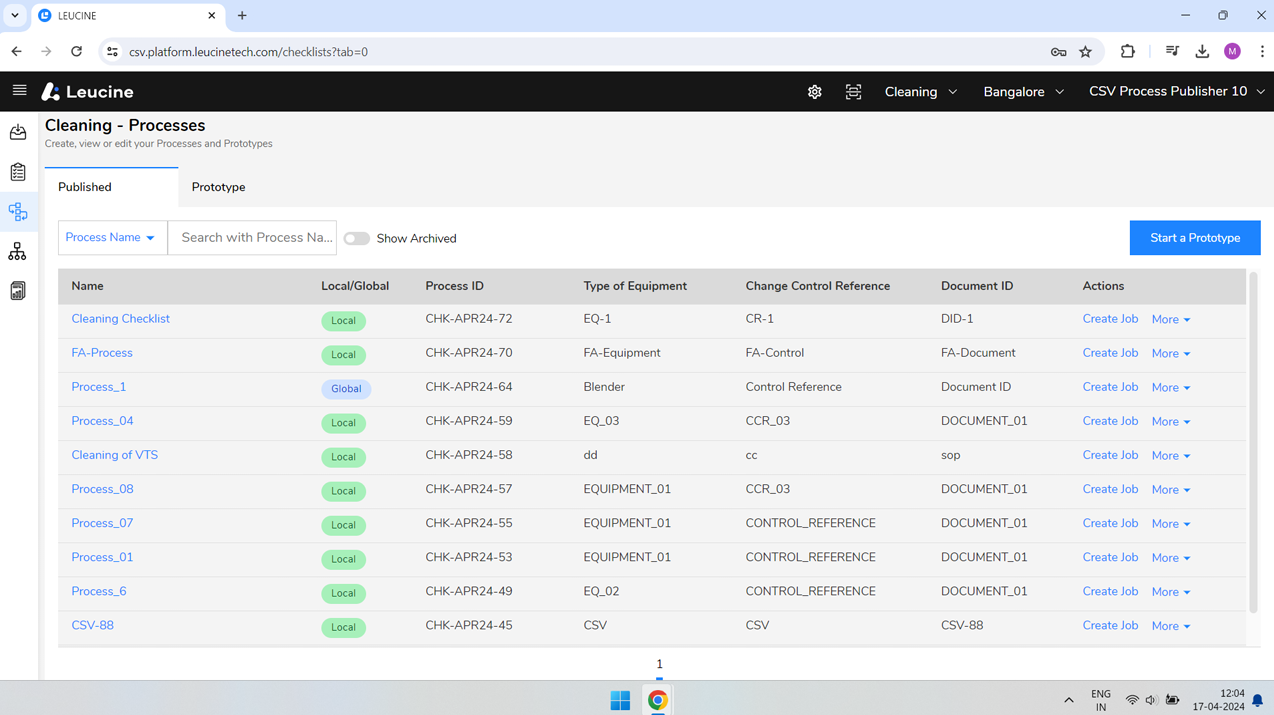The width and height of the screenshot is (1274, 715).
Task: Select the checklist clipboard icon in sidebar
Action: 18,171
